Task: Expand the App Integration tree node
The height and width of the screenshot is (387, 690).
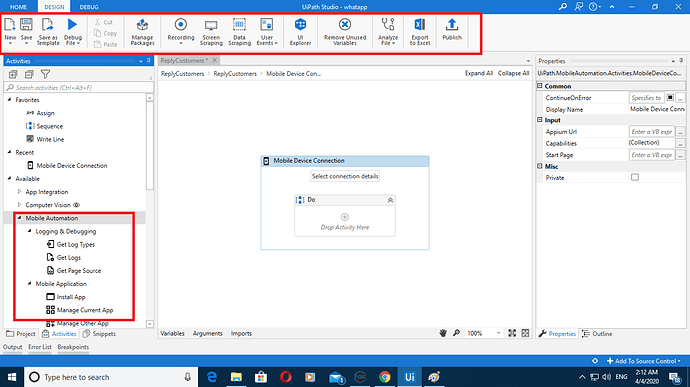Action: 19,192
